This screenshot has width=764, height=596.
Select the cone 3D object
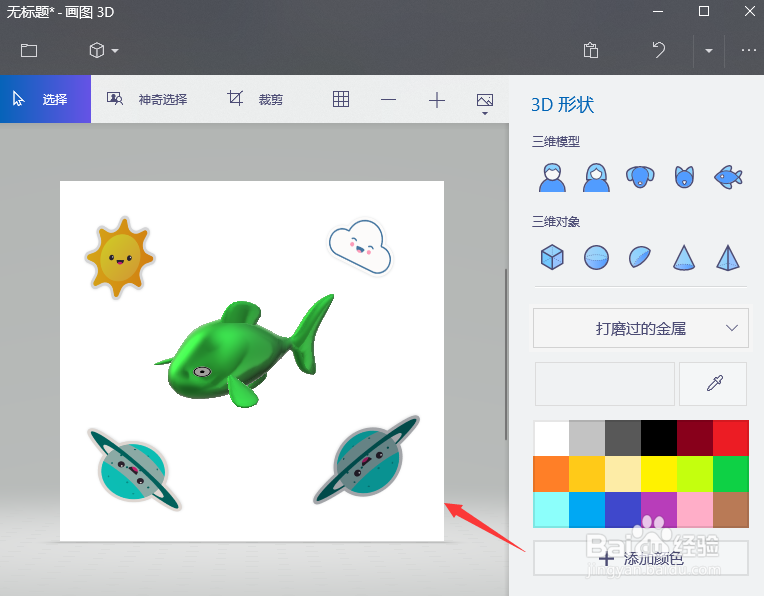pos(684,257)
